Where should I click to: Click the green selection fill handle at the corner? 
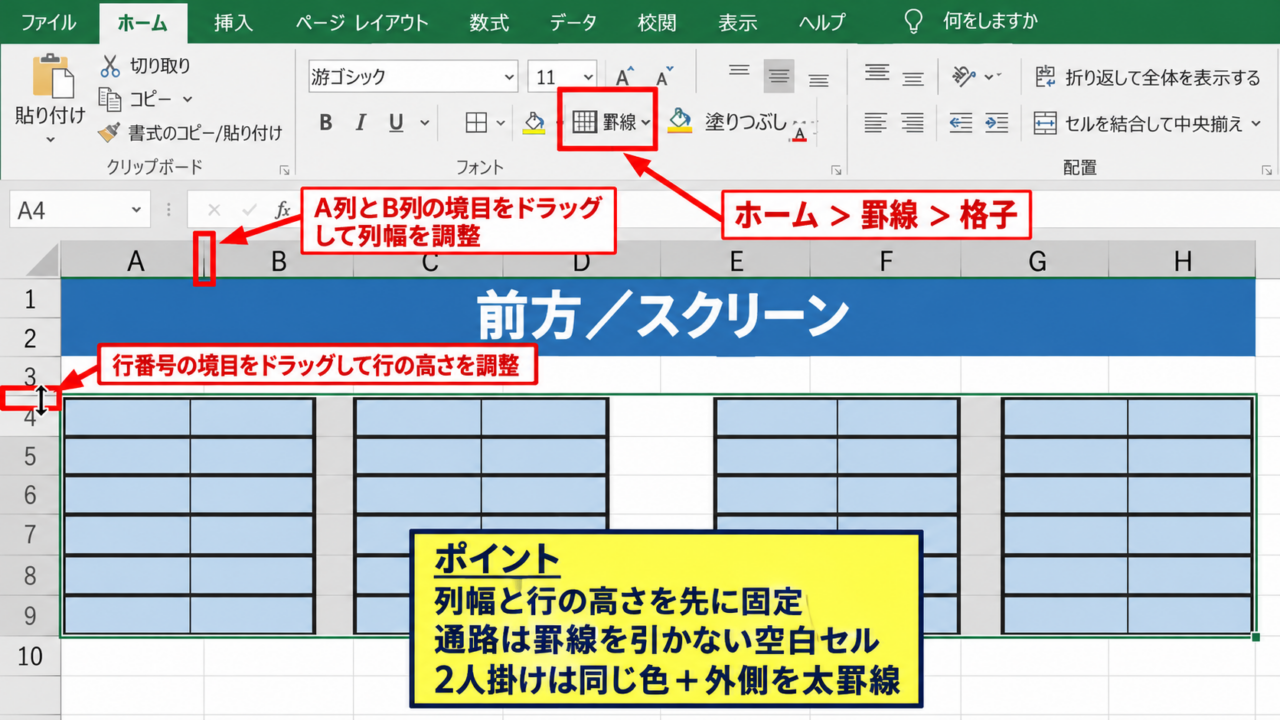point(1255,636)
